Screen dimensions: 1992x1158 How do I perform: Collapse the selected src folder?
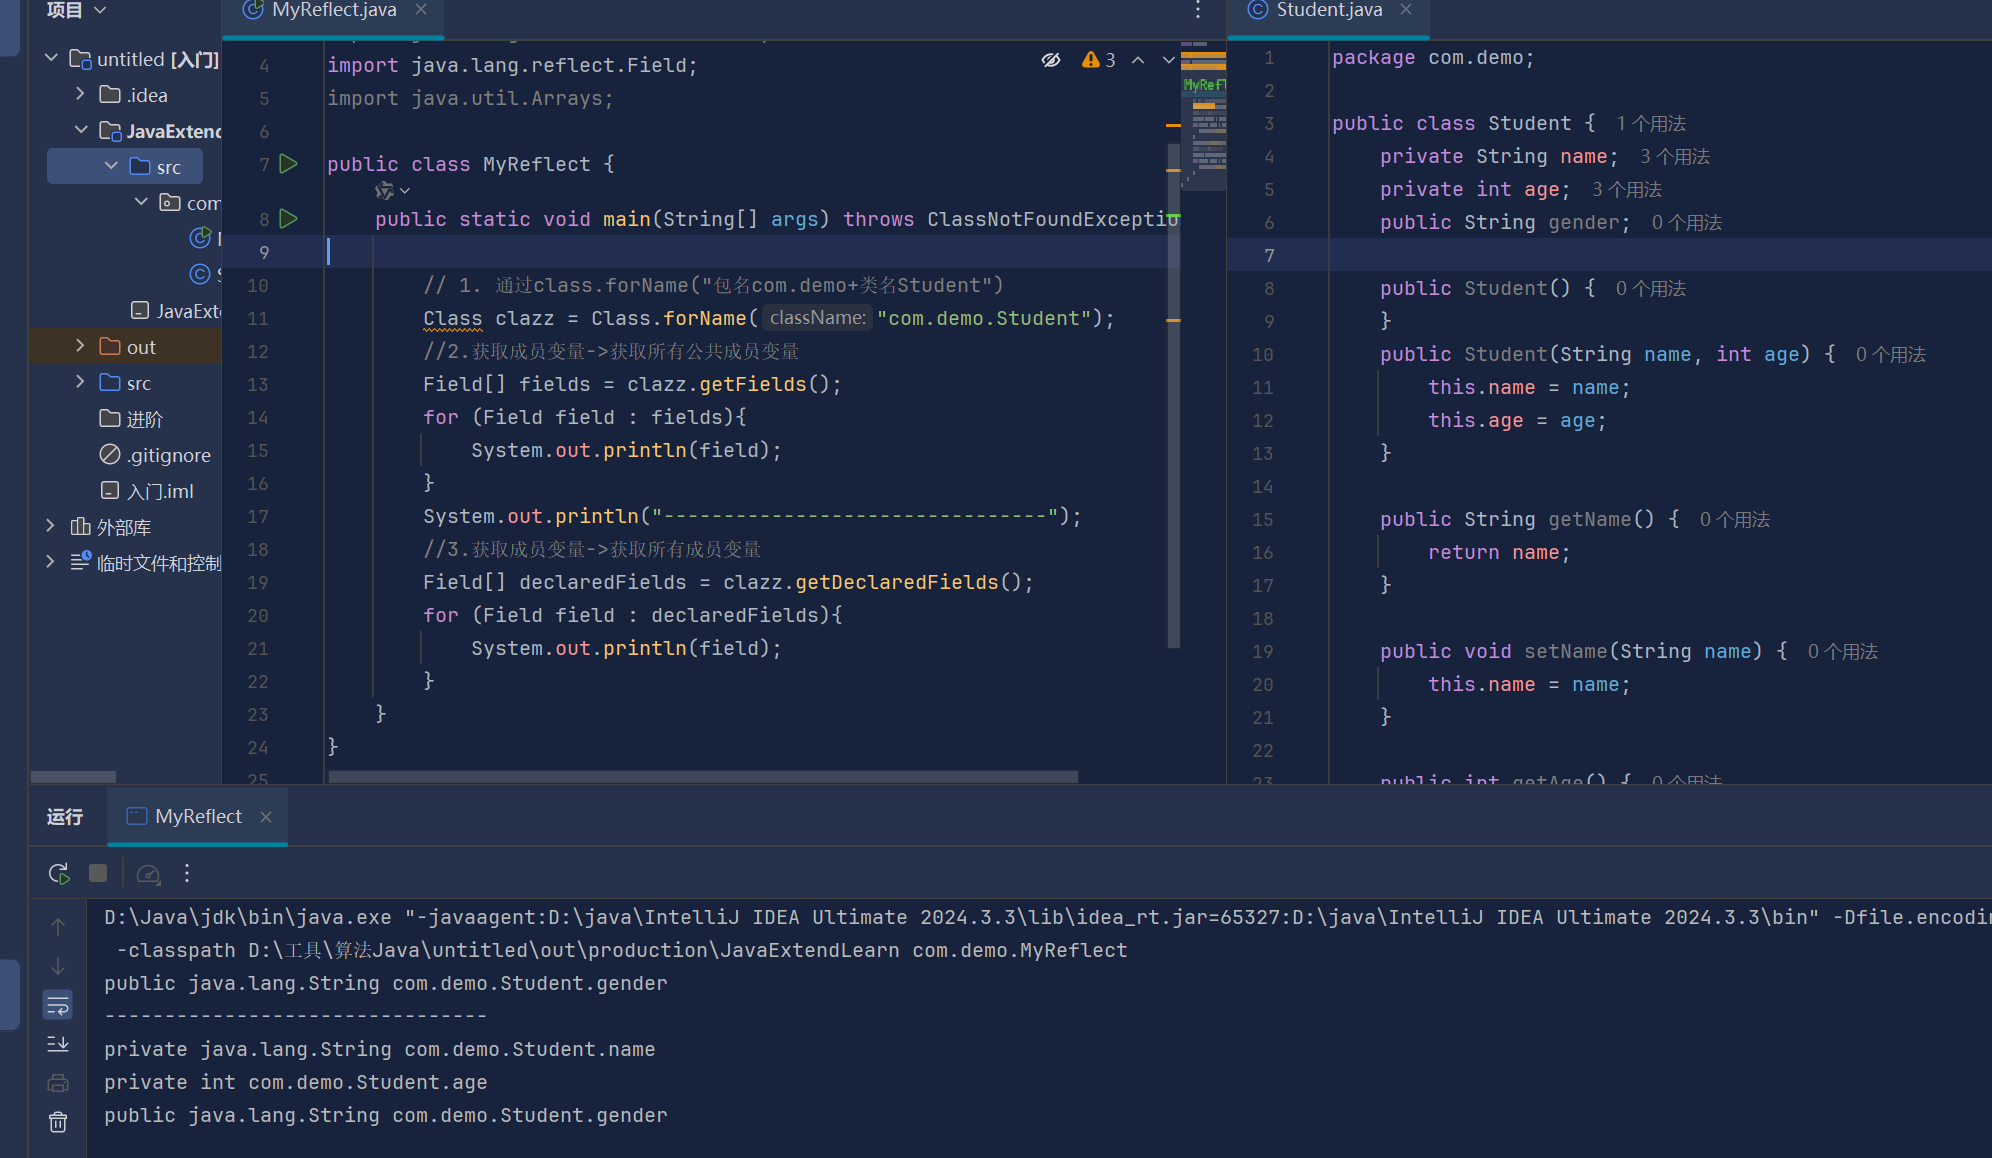[x=111, y=166]
